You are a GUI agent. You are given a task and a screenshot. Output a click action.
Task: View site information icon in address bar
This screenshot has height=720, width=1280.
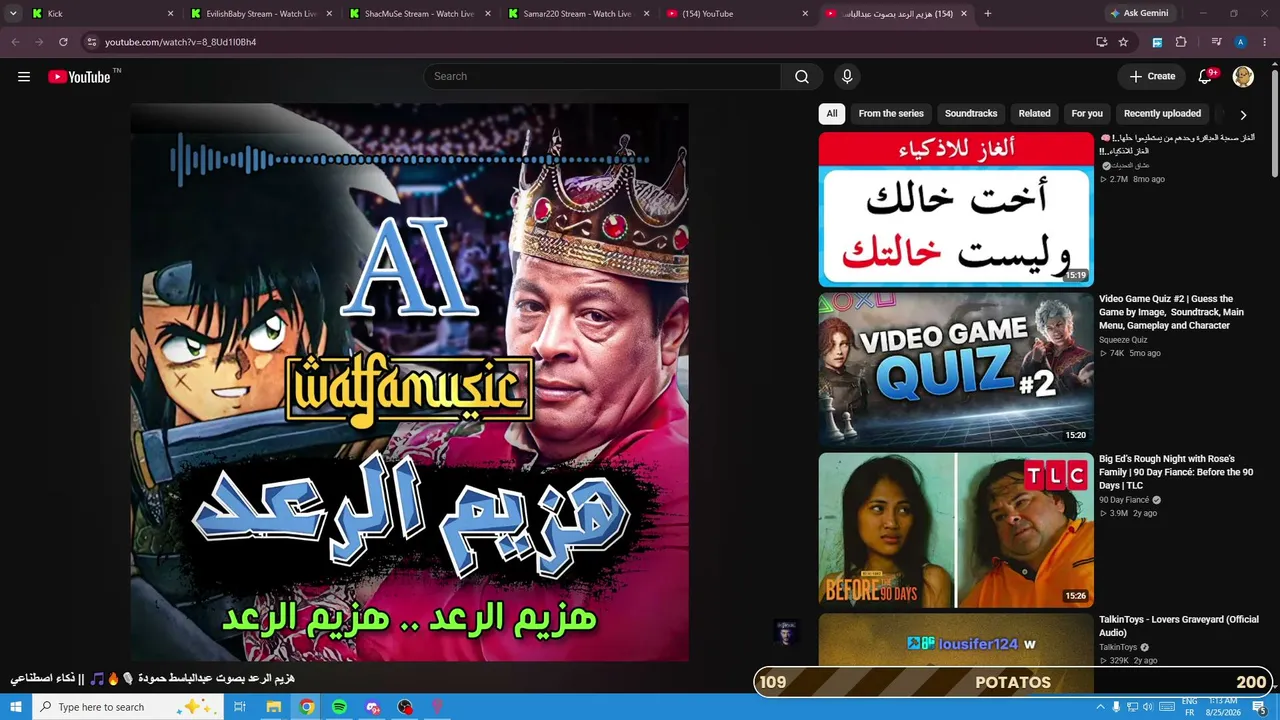91,42
